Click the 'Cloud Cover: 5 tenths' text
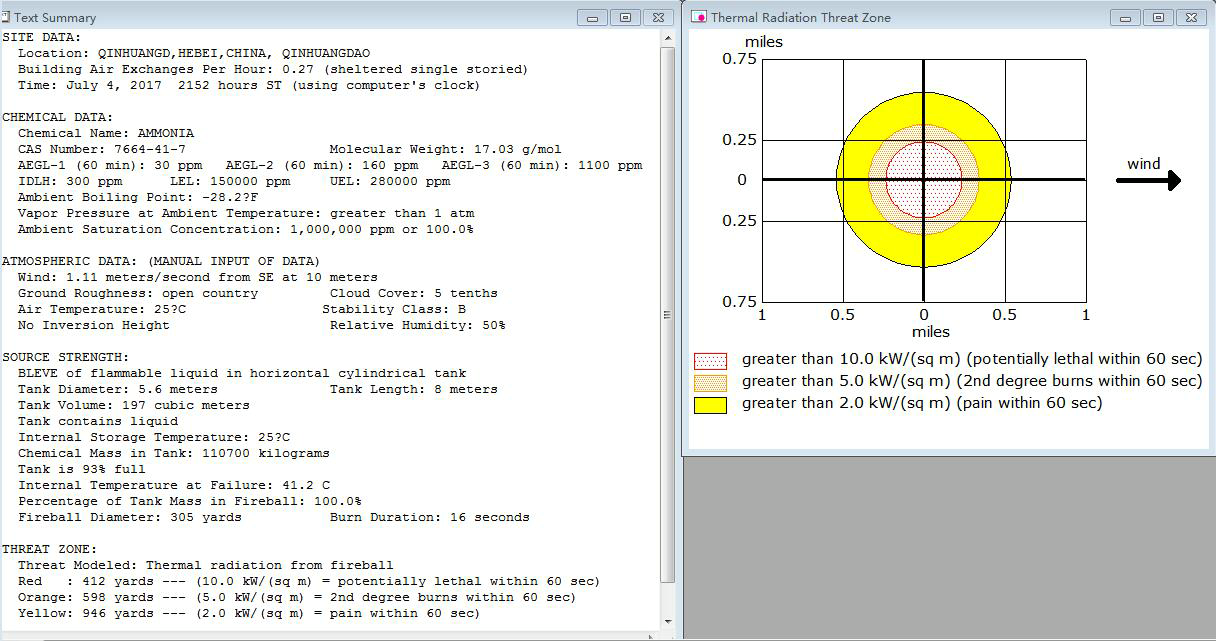The height and width of the screenshot is (641, 1216). (x=414, y=293)
